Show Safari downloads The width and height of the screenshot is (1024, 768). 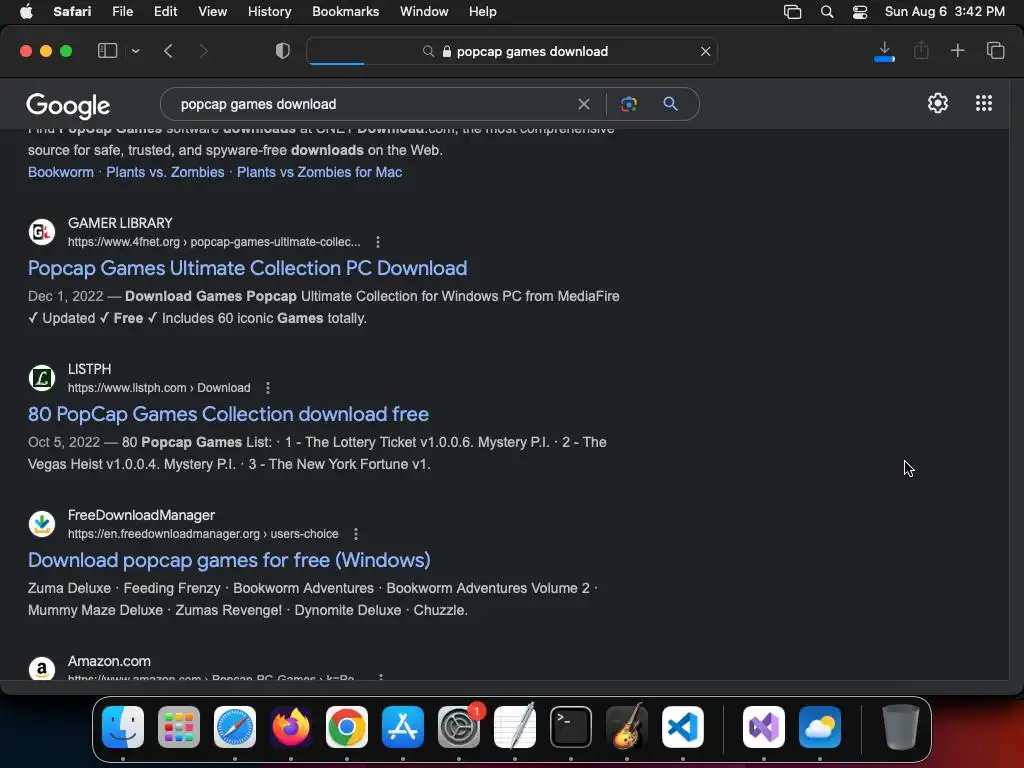pyautogui.click(x=884, y=51)
